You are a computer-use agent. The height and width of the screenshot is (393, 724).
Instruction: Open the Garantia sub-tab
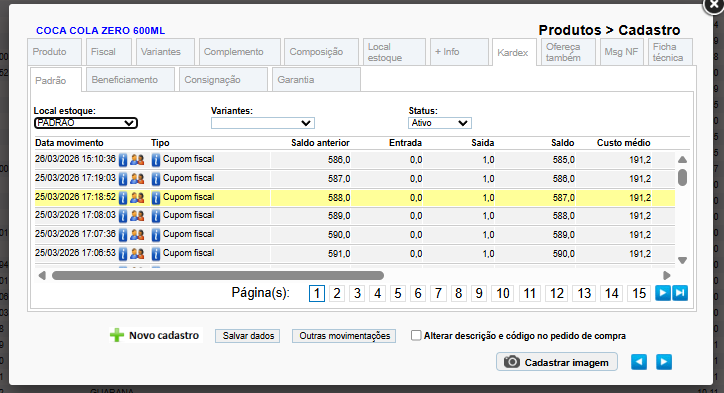[x=316, y=79]
